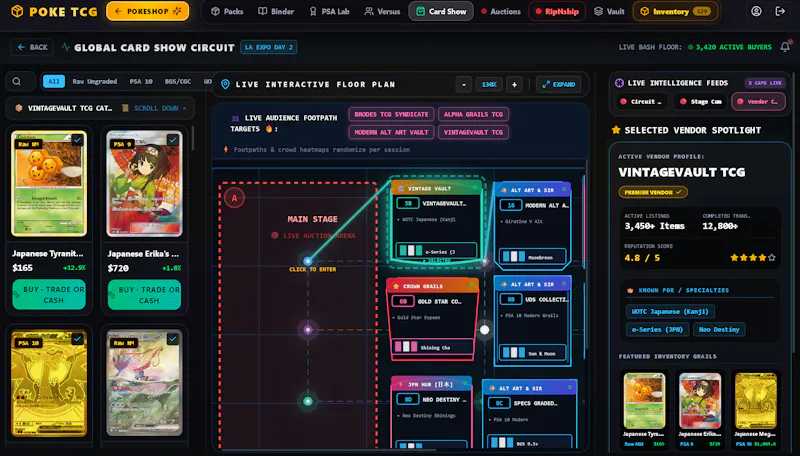800x456 pixels.
Task: Open the user profile icon
Action: point(756,11)
